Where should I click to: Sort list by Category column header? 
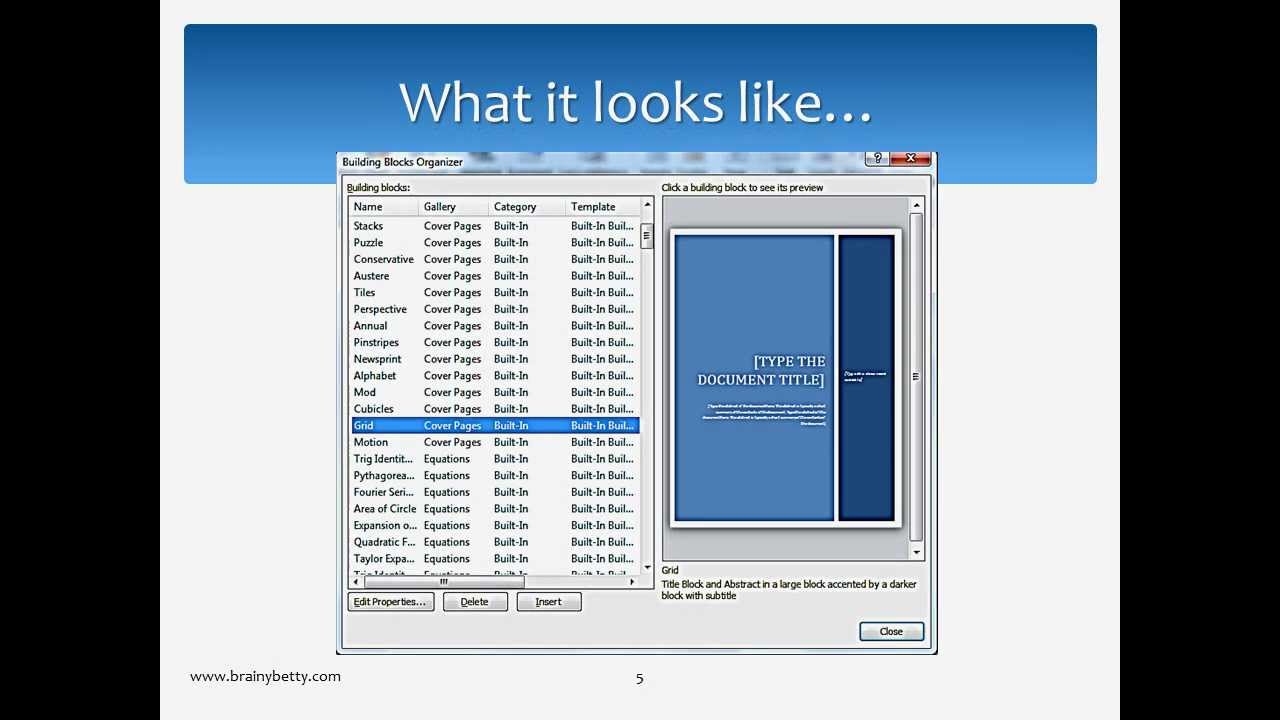pos(527,207)
